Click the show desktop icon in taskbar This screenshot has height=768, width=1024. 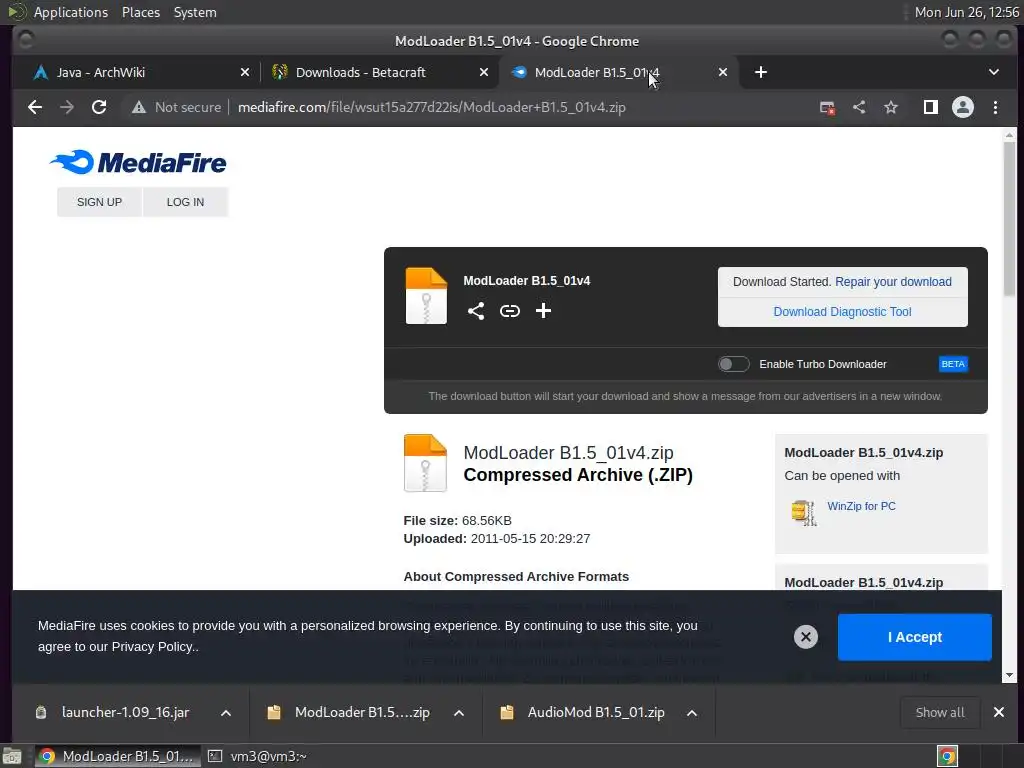(12, 756)
